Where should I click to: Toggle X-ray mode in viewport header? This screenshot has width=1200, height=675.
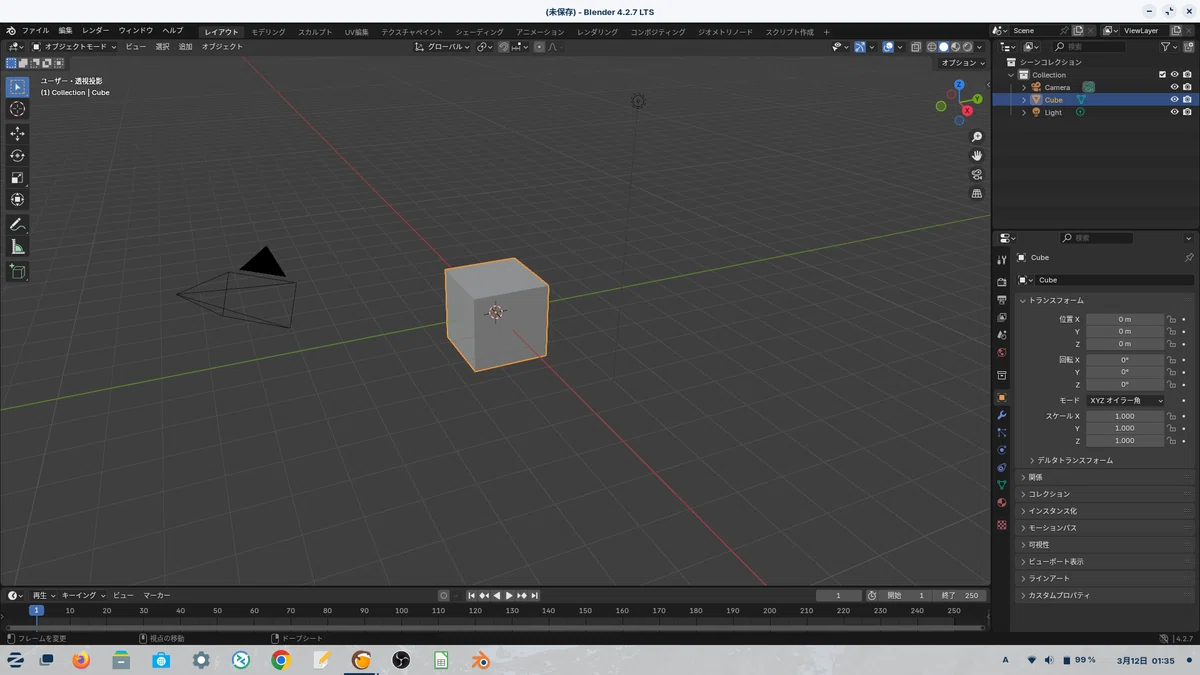click(x=916, y=47)
